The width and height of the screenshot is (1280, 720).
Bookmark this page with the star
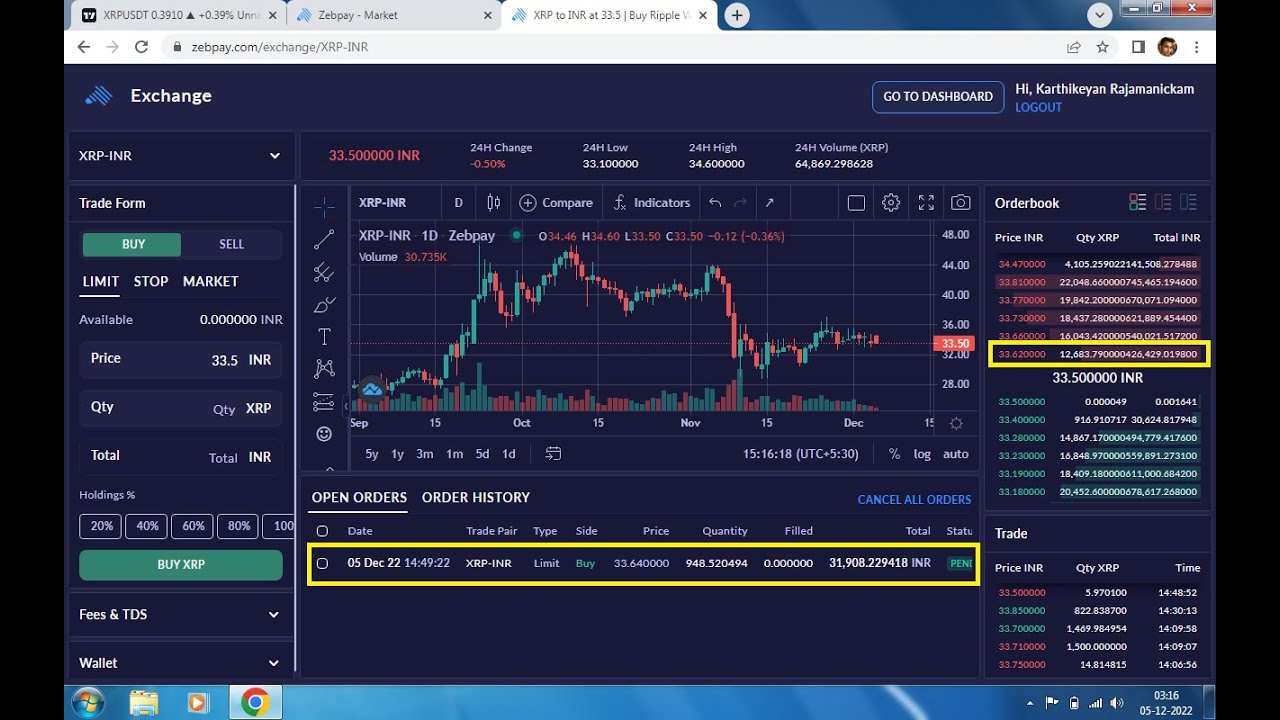click(x=1103, y=47)
